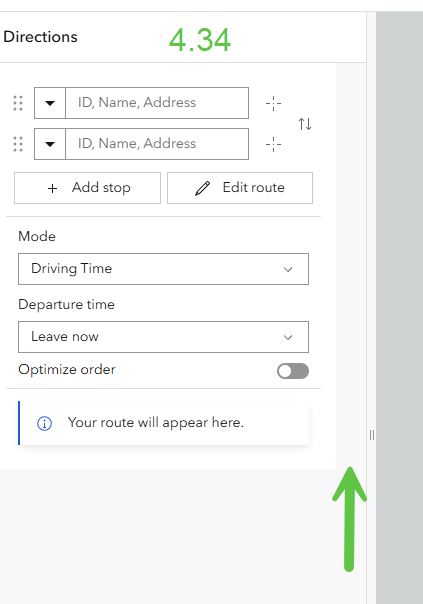
Task: Click the Add stop button
Action: point(87,188)
